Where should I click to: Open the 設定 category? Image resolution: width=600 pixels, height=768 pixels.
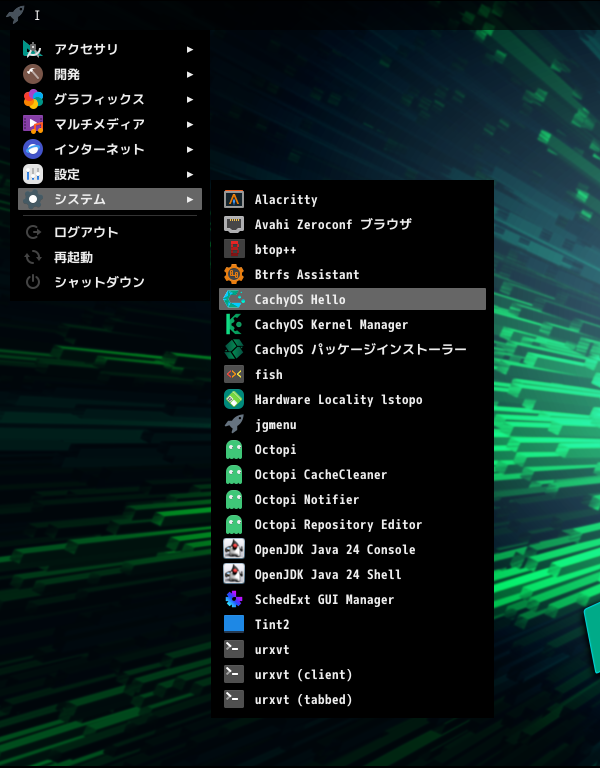click(x=110, y=174)
